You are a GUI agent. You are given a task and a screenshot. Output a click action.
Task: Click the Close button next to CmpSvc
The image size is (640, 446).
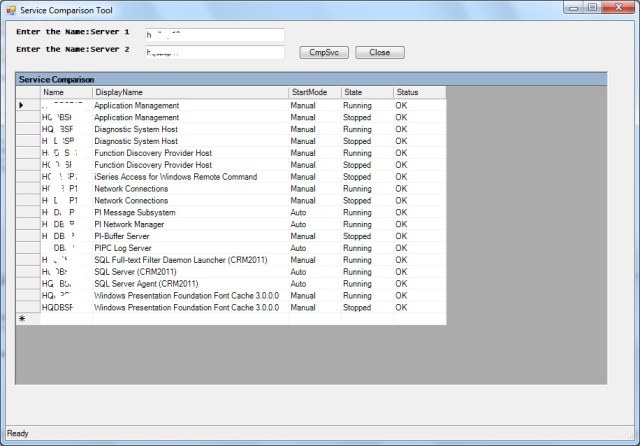[380, 52]
